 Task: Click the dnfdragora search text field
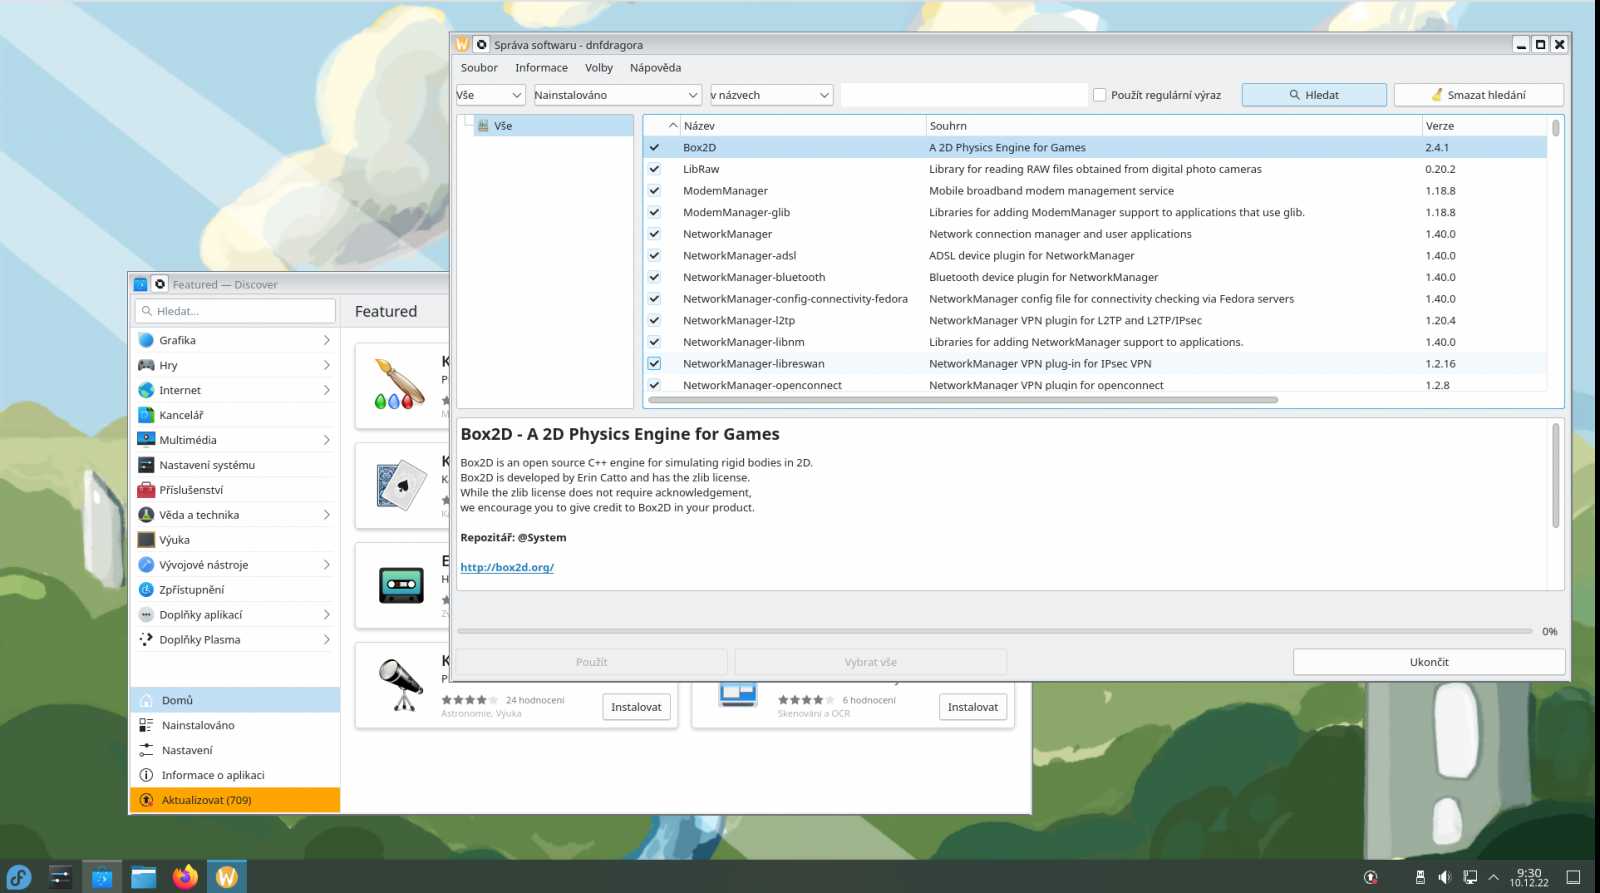(964, 95)
